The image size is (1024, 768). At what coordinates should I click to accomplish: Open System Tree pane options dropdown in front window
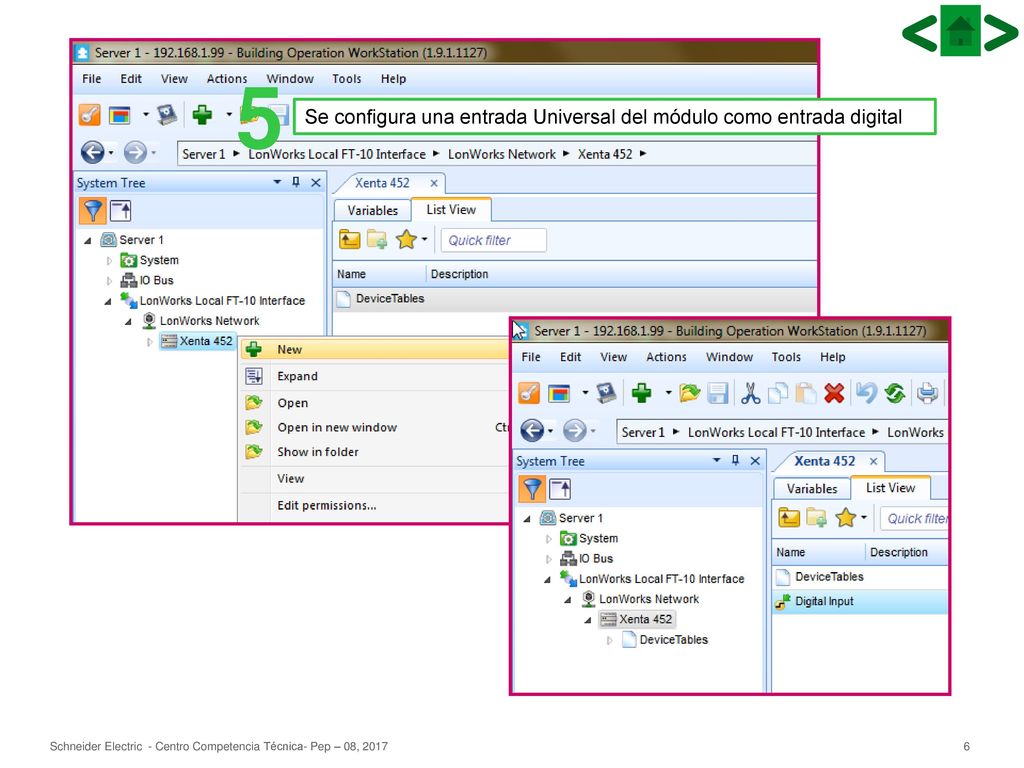[x=716, y=460]
